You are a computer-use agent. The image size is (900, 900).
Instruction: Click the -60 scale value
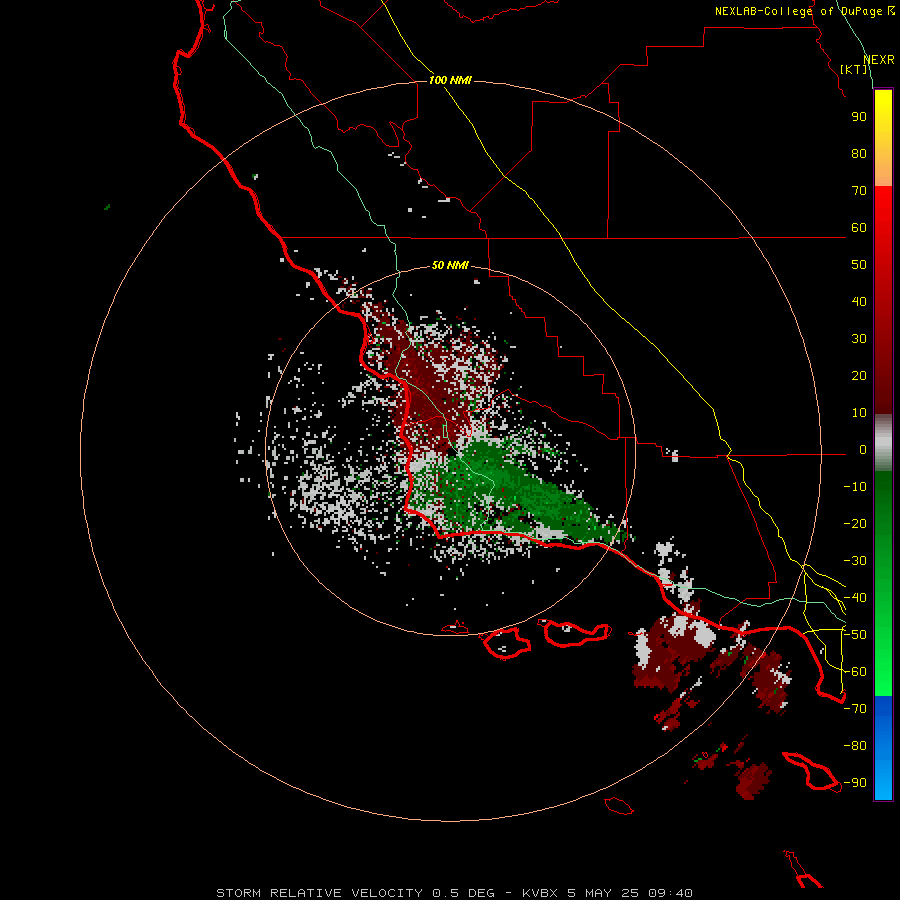click(x=855, y=672)
